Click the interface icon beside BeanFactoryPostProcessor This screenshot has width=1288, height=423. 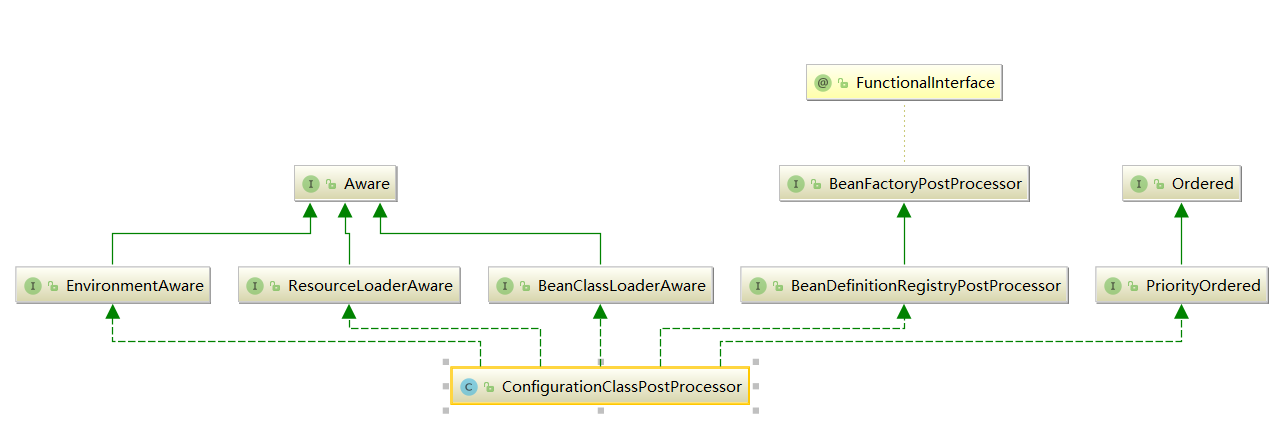[796, 184]
